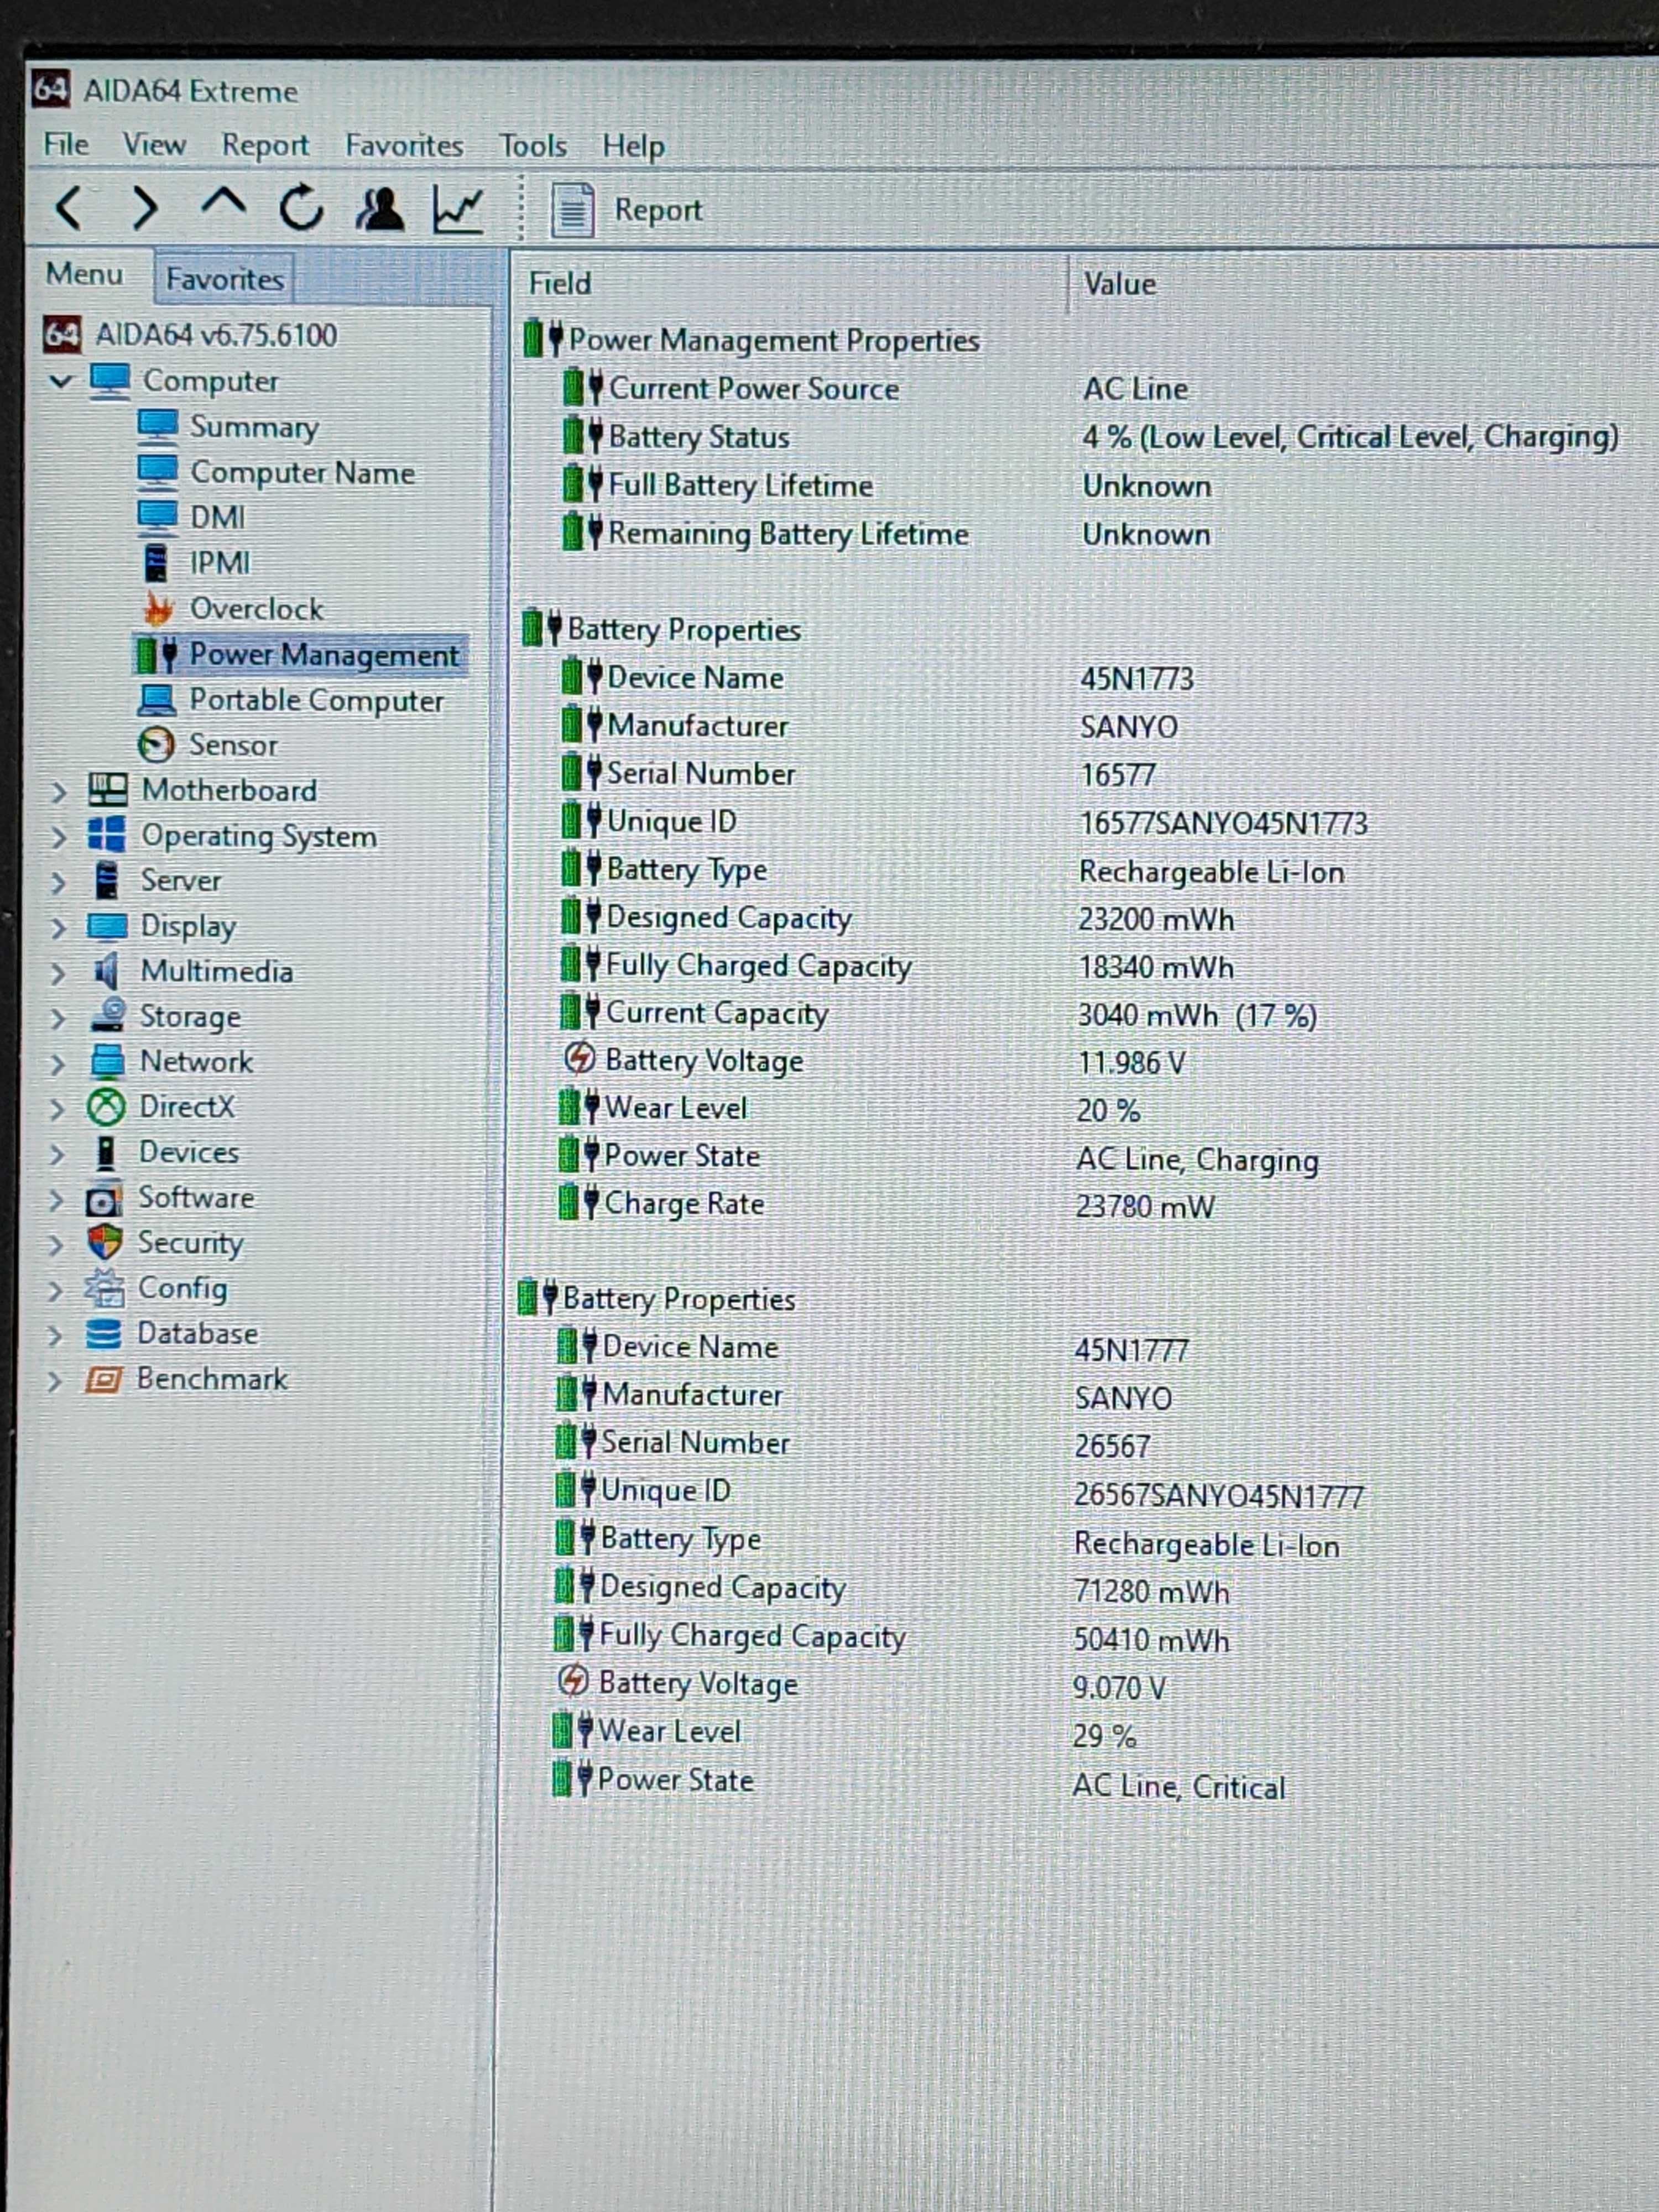
Task: Go back with the left arrow button
Action: [69, 210]
